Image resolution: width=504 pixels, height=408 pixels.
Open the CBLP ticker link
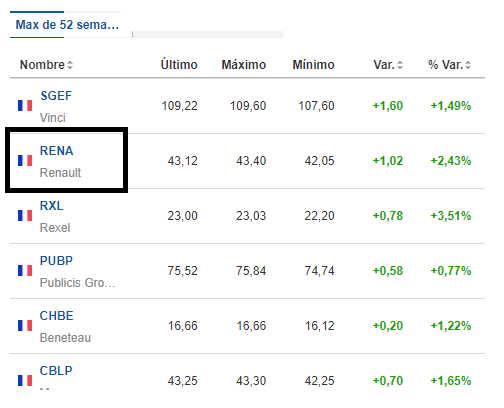(x=56, y=371)
